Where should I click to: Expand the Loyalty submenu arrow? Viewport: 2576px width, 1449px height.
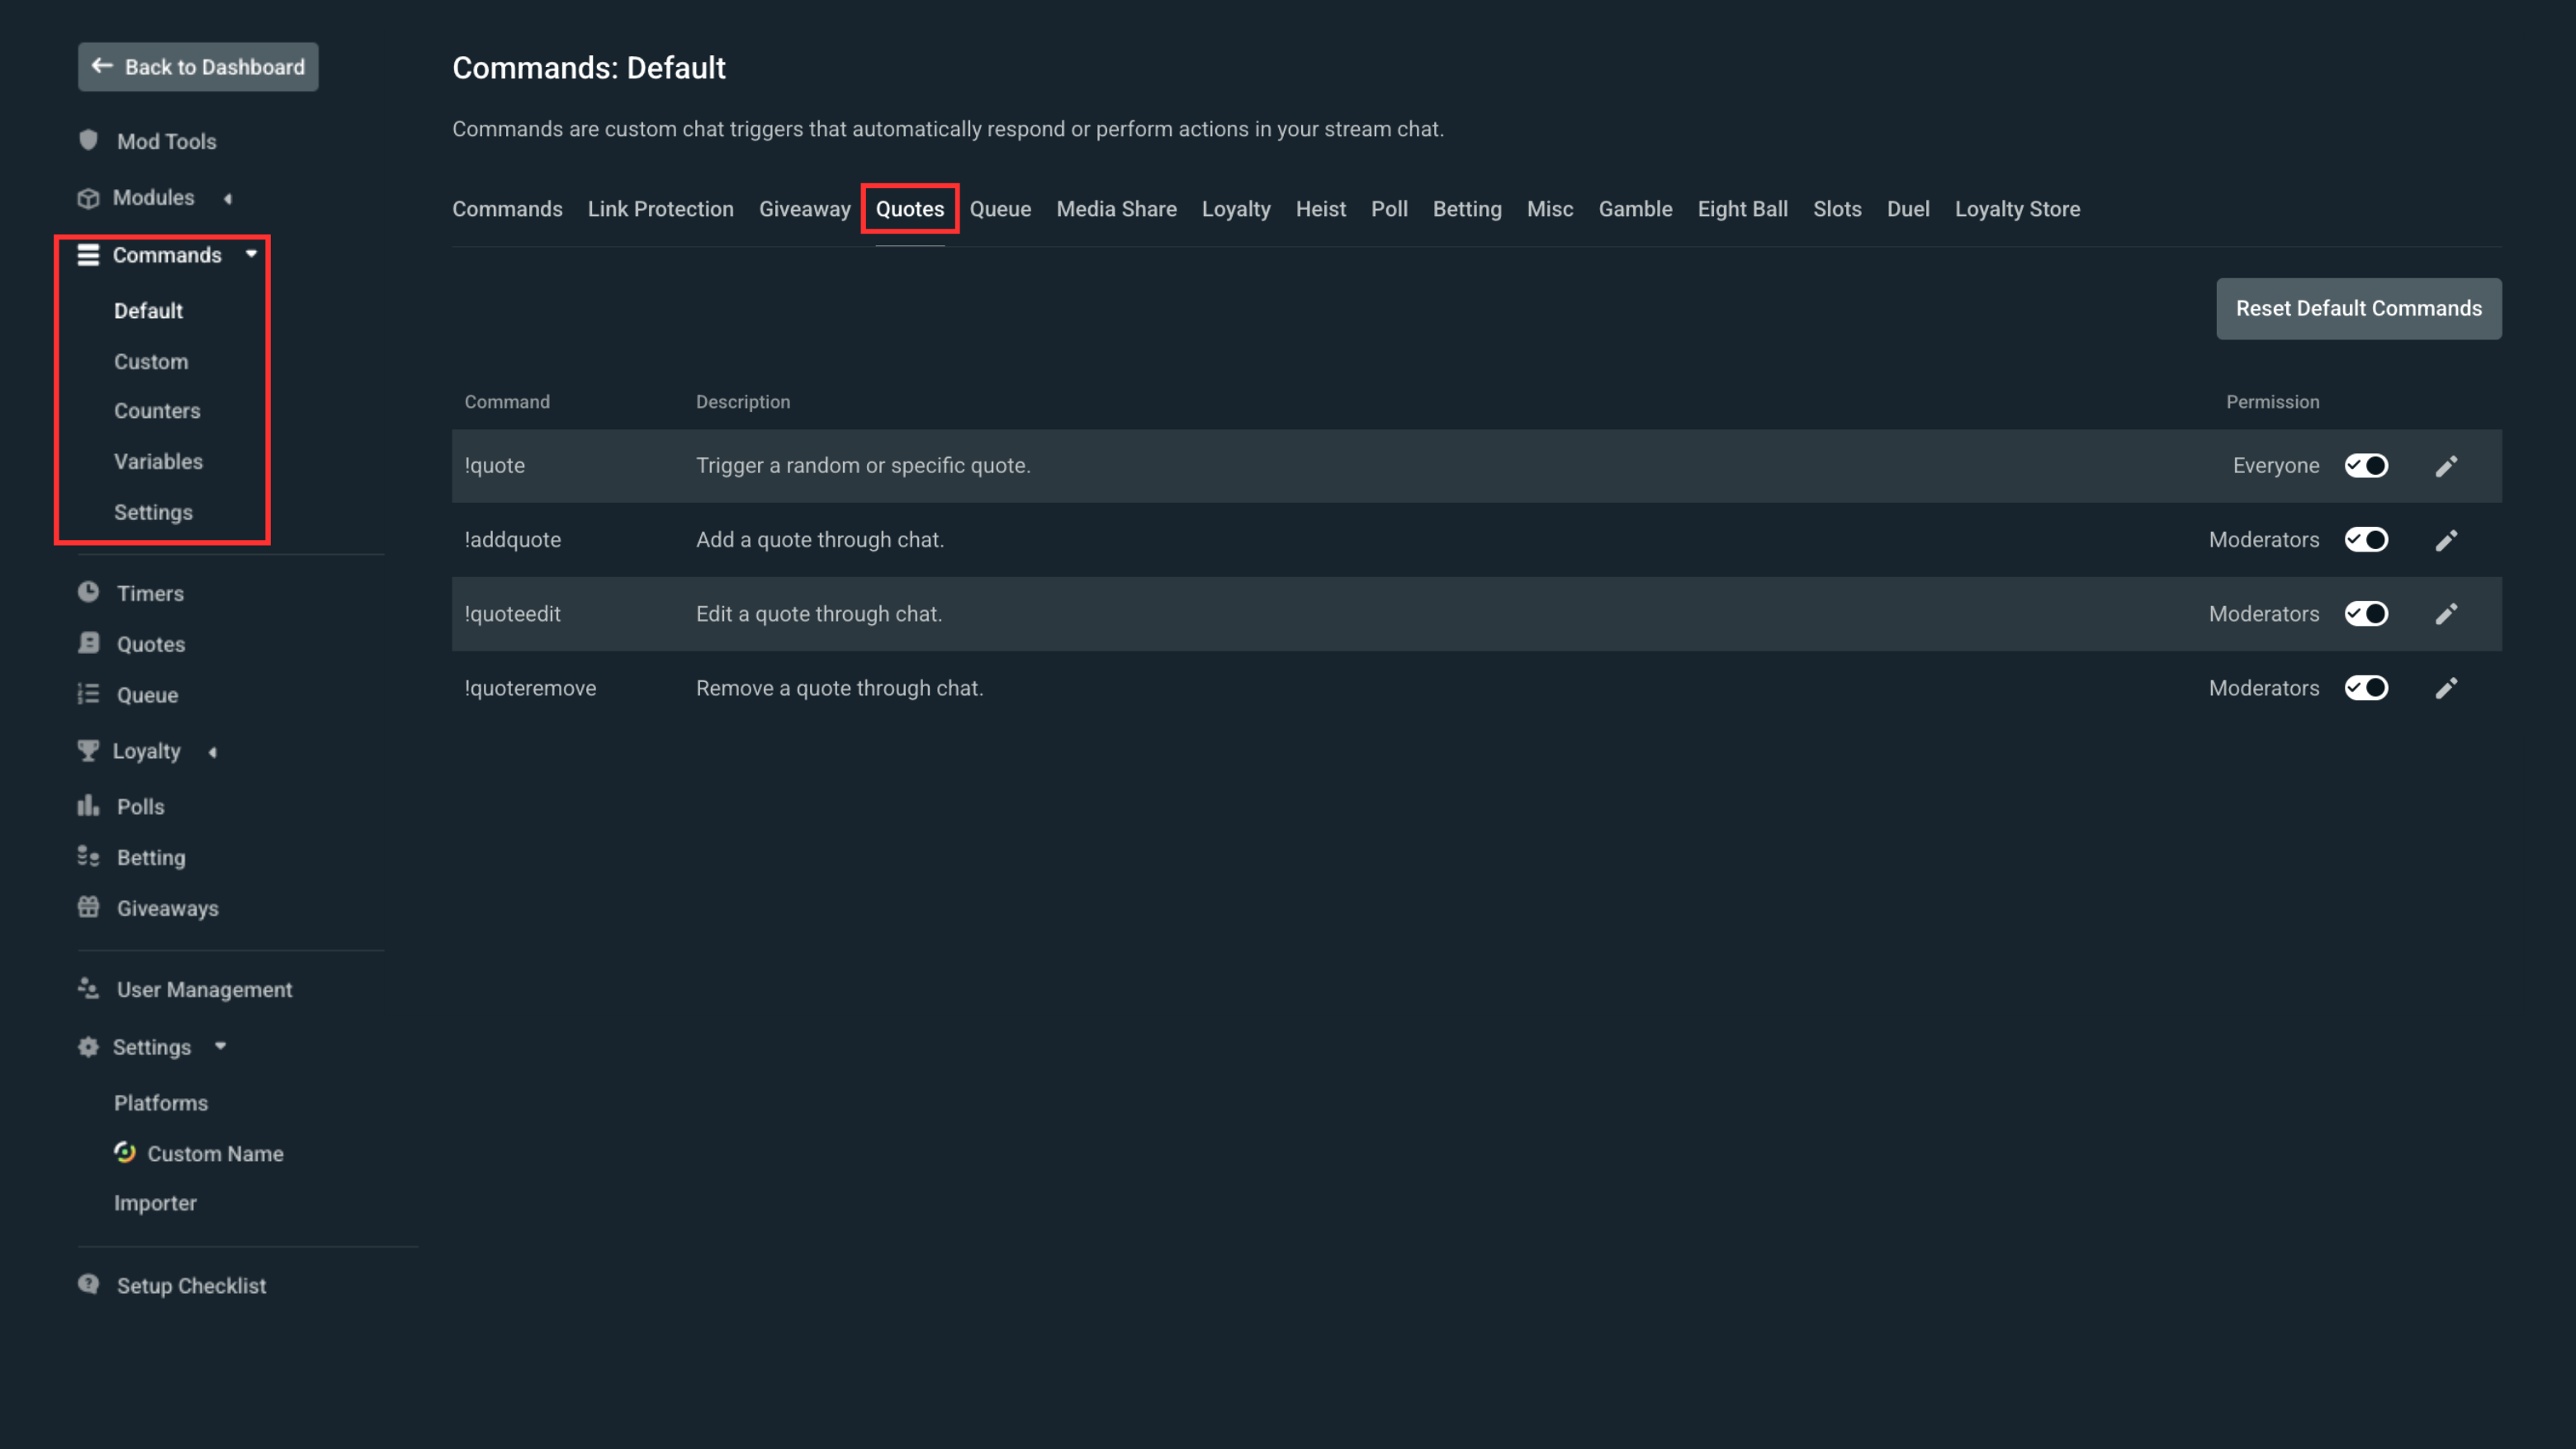click(x=213, y=751)
